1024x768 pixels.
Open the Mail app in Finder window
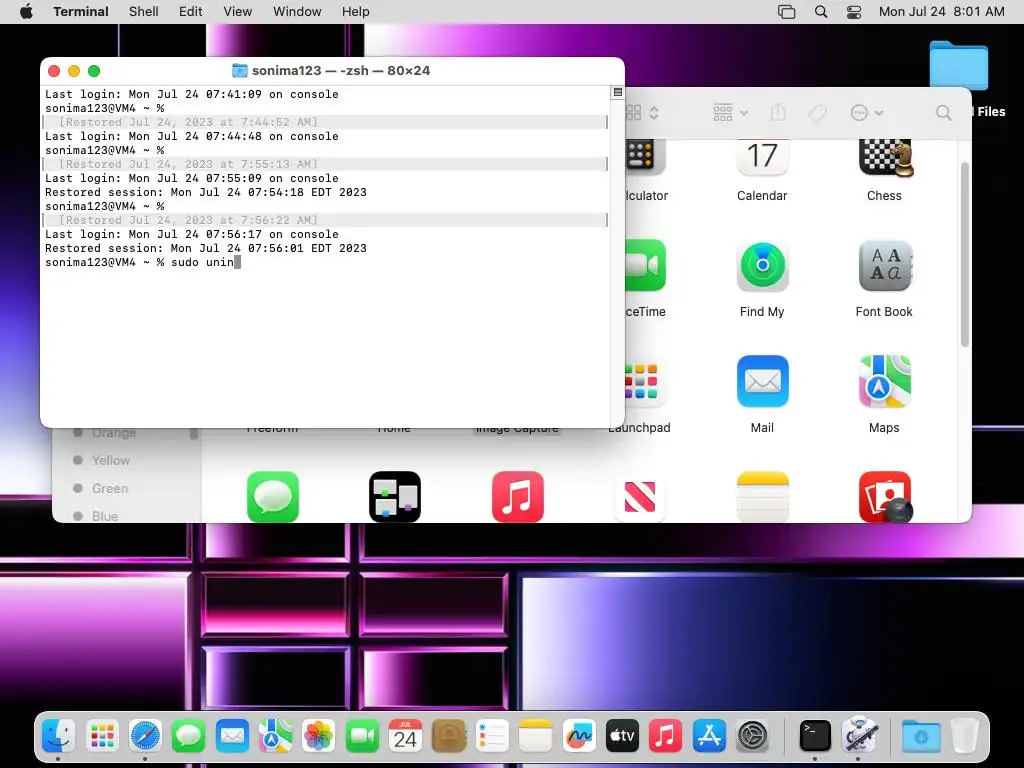(762, 381)
